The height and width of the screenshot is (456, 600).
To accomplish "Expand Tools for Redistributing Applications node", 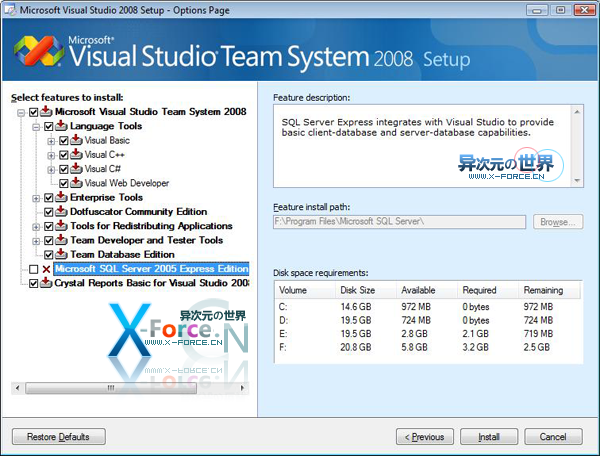I will (36, 227).
